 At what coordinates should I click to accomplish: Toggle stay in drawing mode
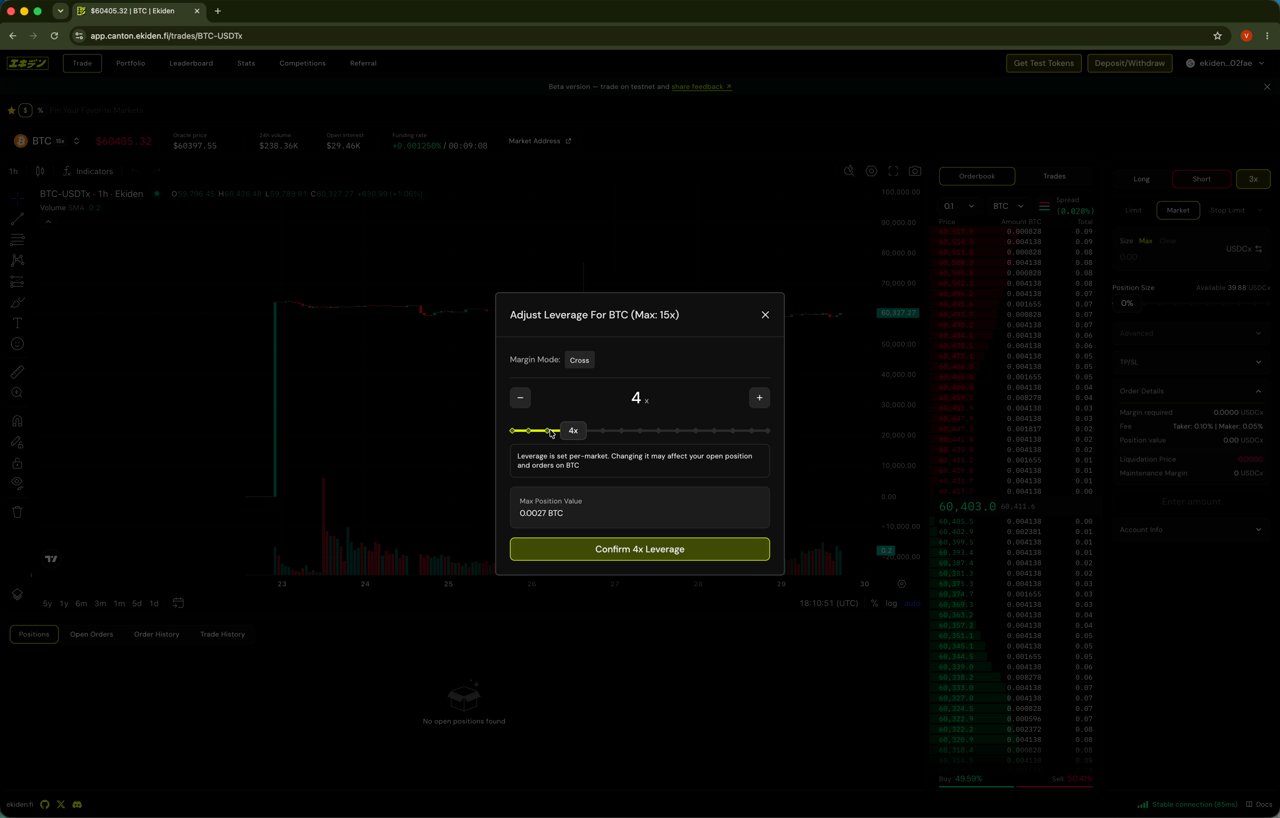(x=17, y=442)
